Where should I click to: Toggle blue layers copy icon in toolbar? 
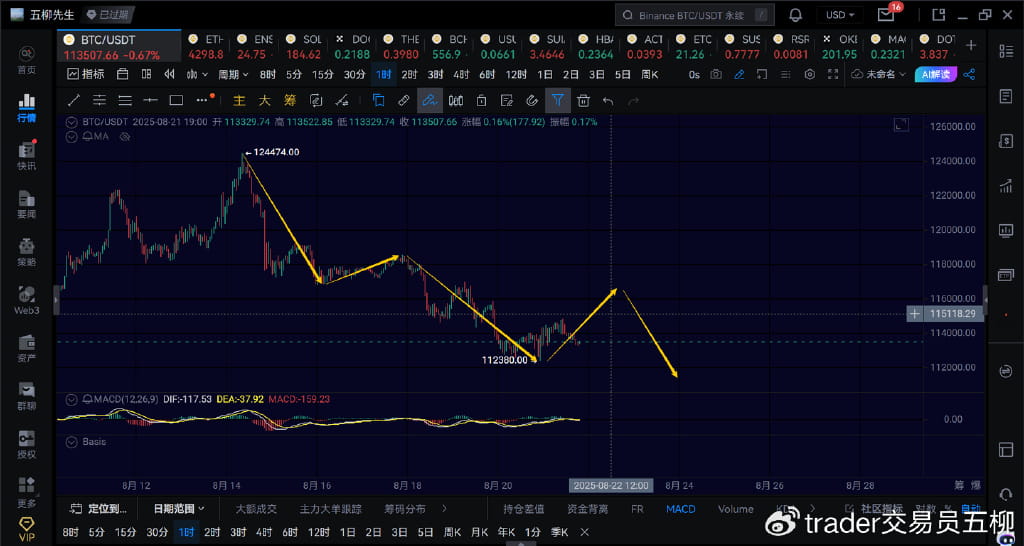tap(378, 101)
